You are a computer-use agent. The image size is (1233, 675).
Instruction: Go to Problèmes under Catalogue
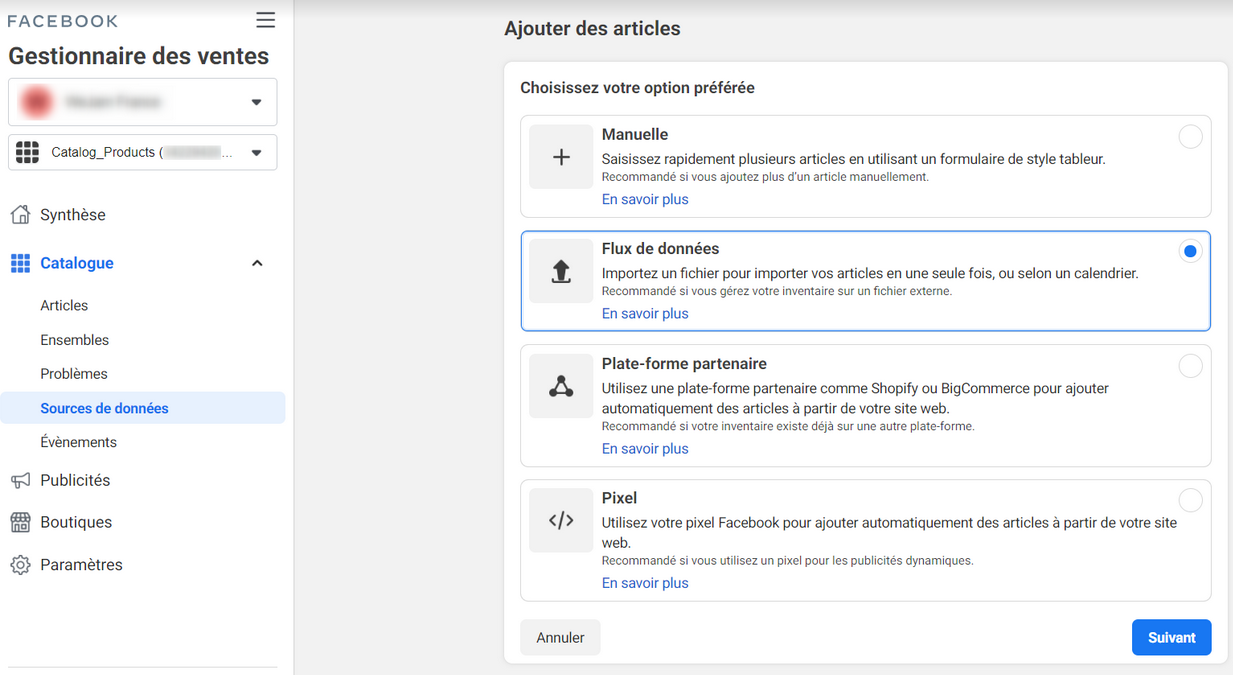(74, 374)
